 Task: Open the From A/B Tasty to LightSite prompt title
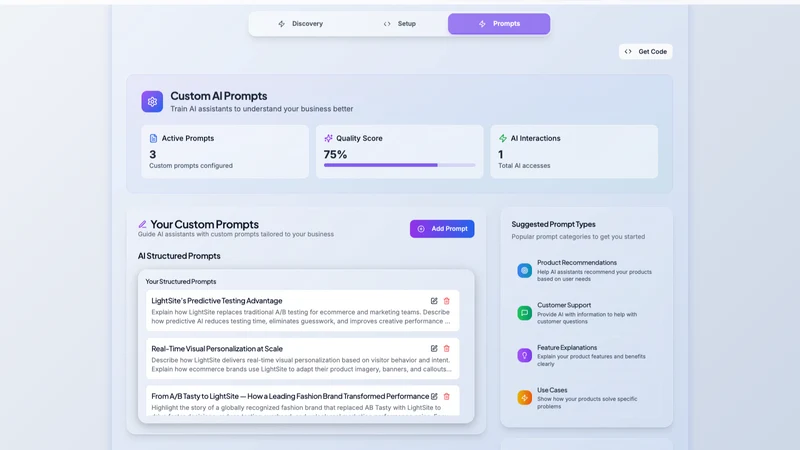pyautogui.click(x=290, y=396)
